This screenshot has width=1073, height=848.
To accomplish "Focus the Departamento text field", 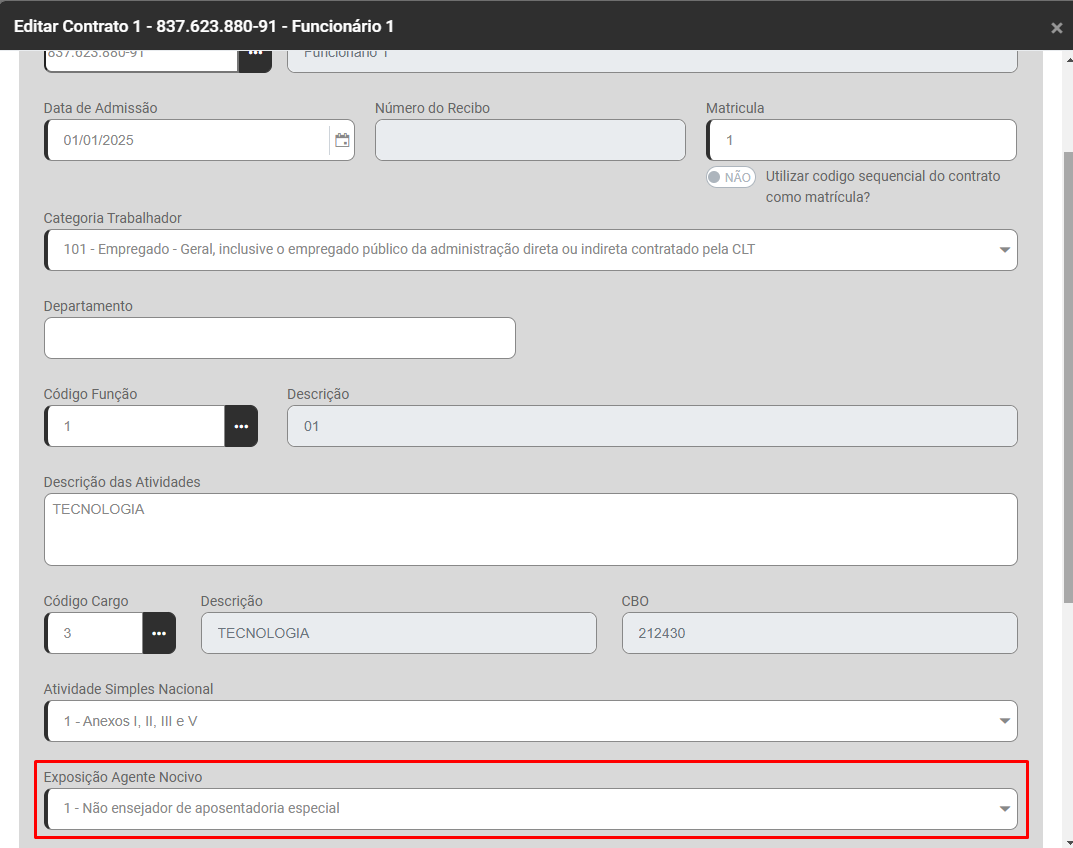I will click(x=280, y=338).
